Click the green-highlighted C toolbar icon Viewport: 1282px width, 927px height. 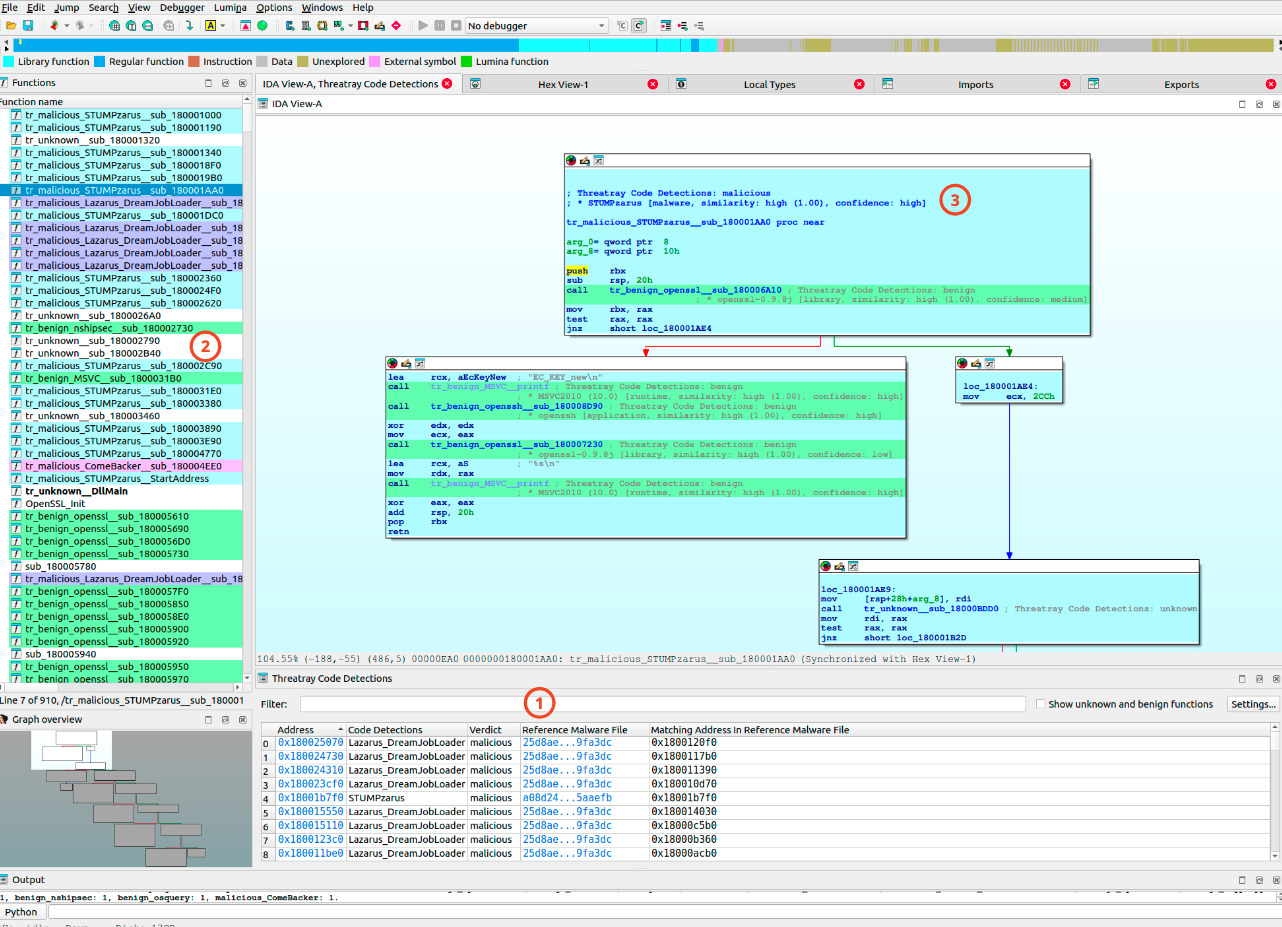click(x=639, y=25)
